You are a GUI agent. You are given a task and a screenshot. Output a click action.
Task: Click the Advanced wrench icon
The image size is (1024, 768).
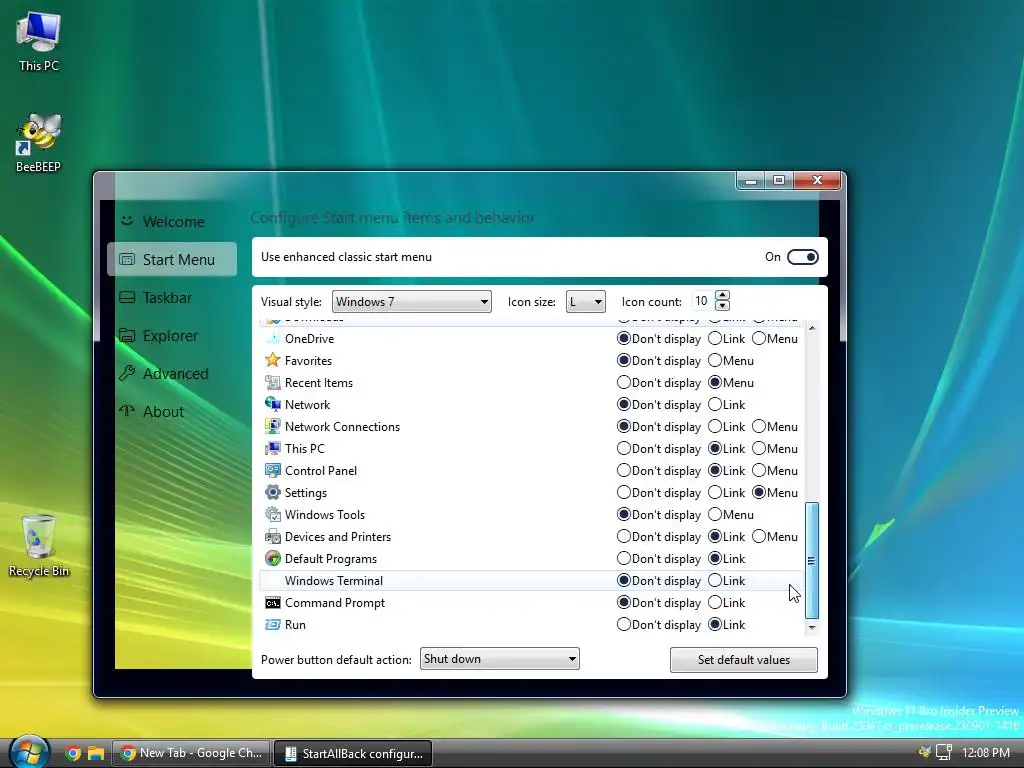click(127, 373)
